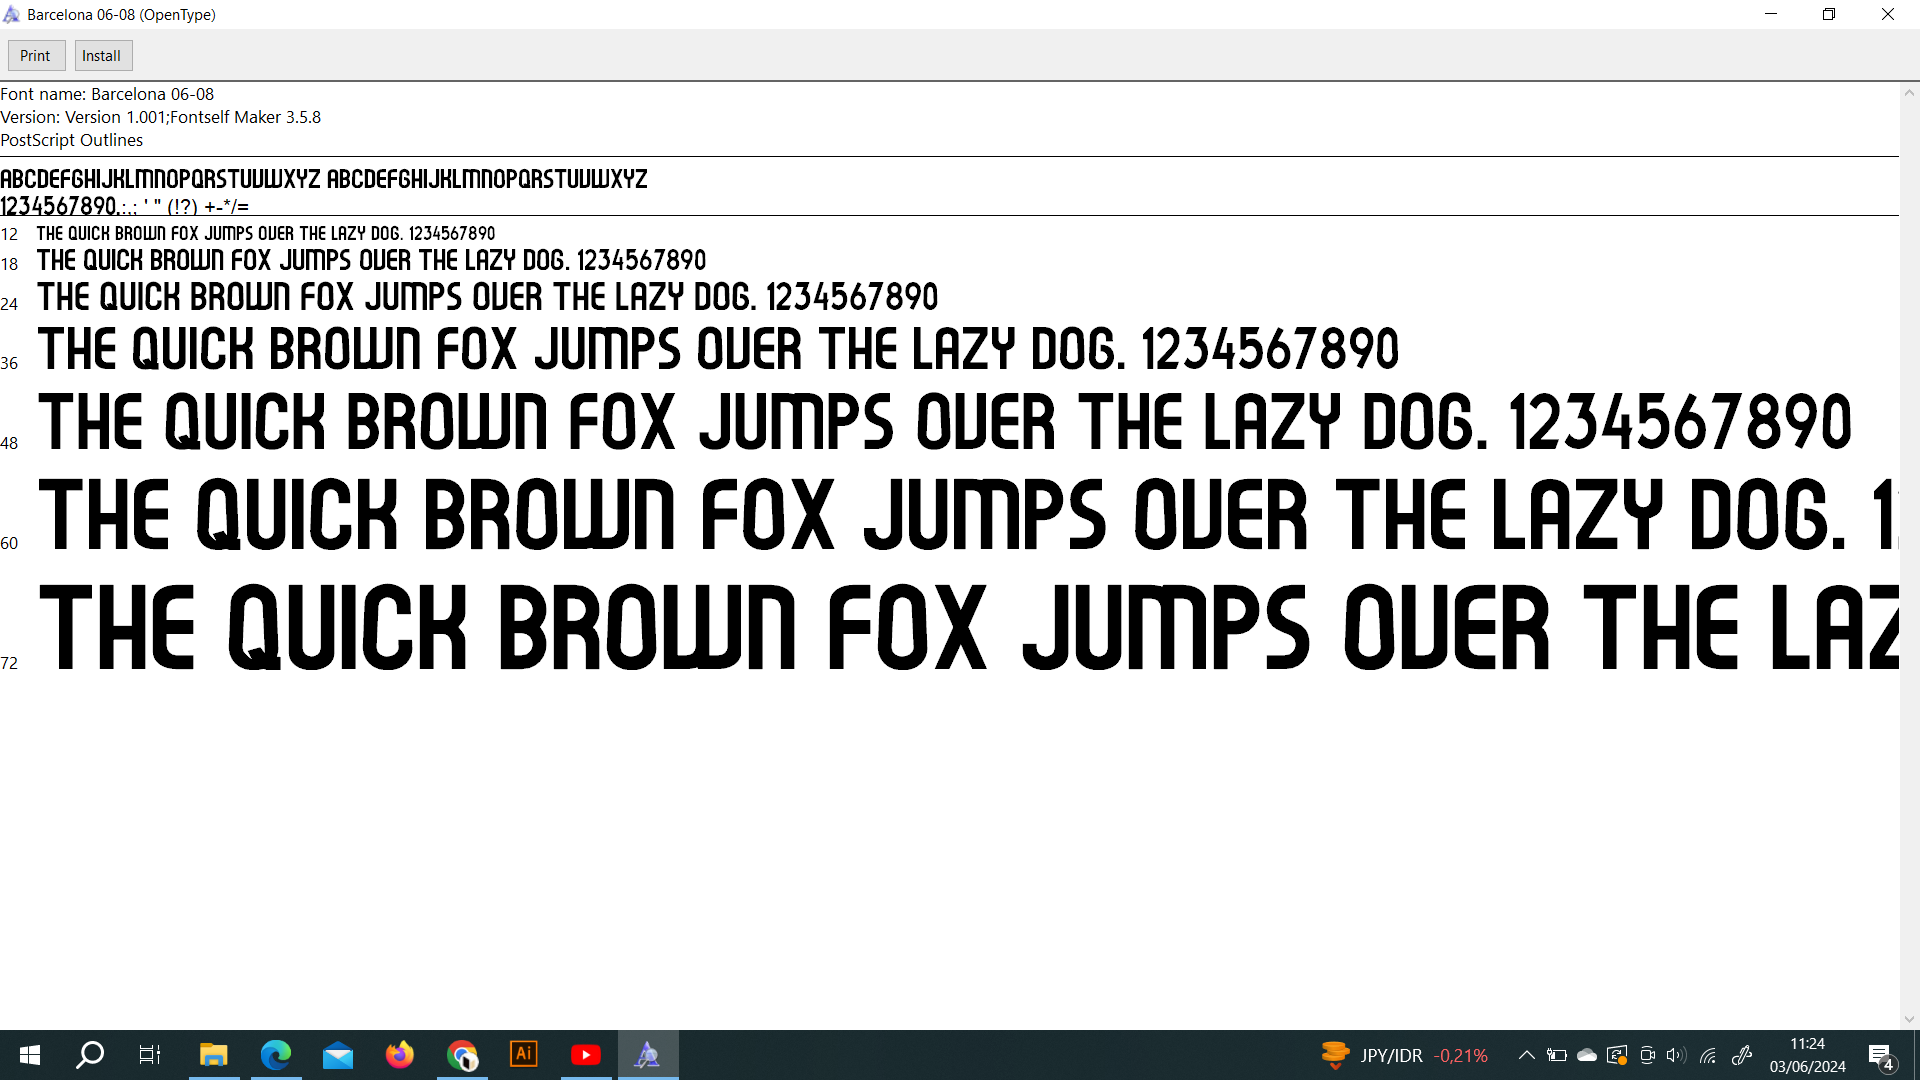Open File Explorer from taskbar
The image size is (1920, 1080).
click(x=213, y=1054)
